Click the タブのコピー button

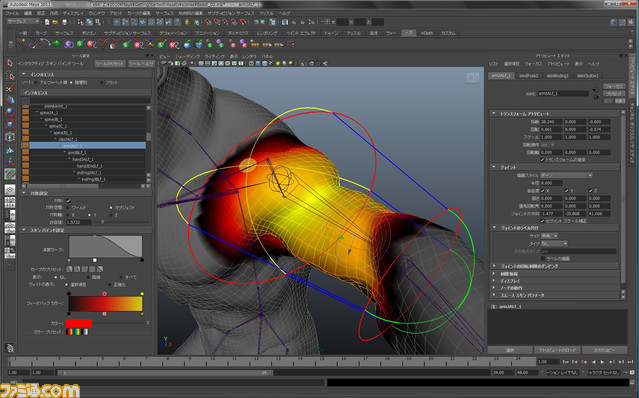pos(604,350)
